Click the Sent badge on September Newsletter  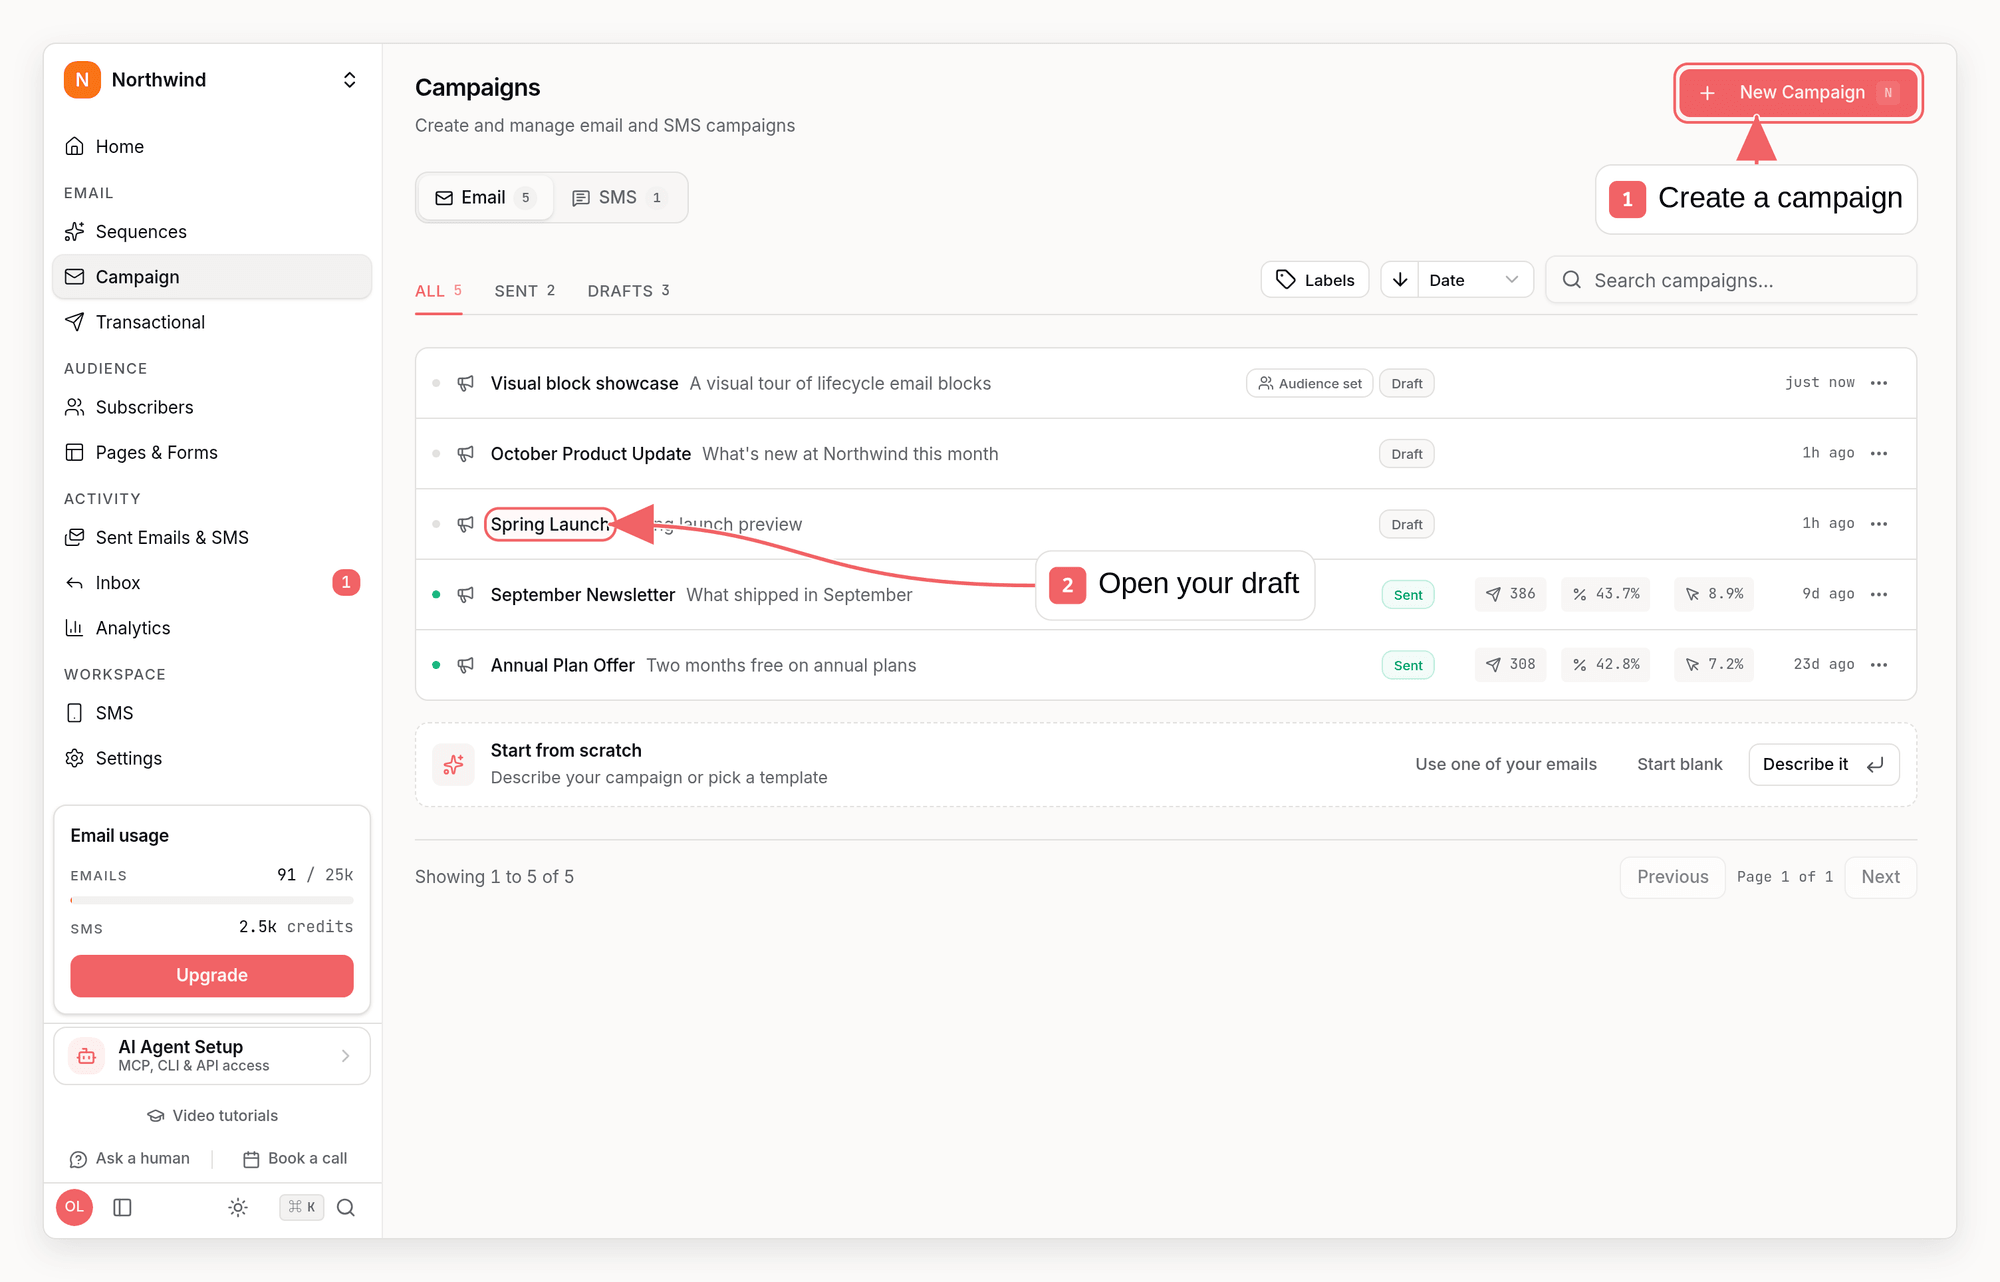tap(1408, 595)
